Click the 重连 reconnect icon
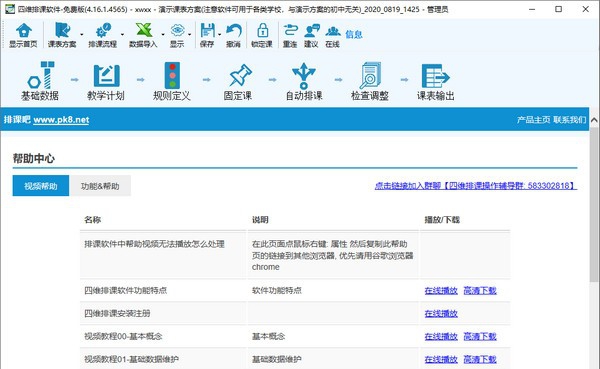Viewport: 600px width, 369px height. click(x=290, y=30)
